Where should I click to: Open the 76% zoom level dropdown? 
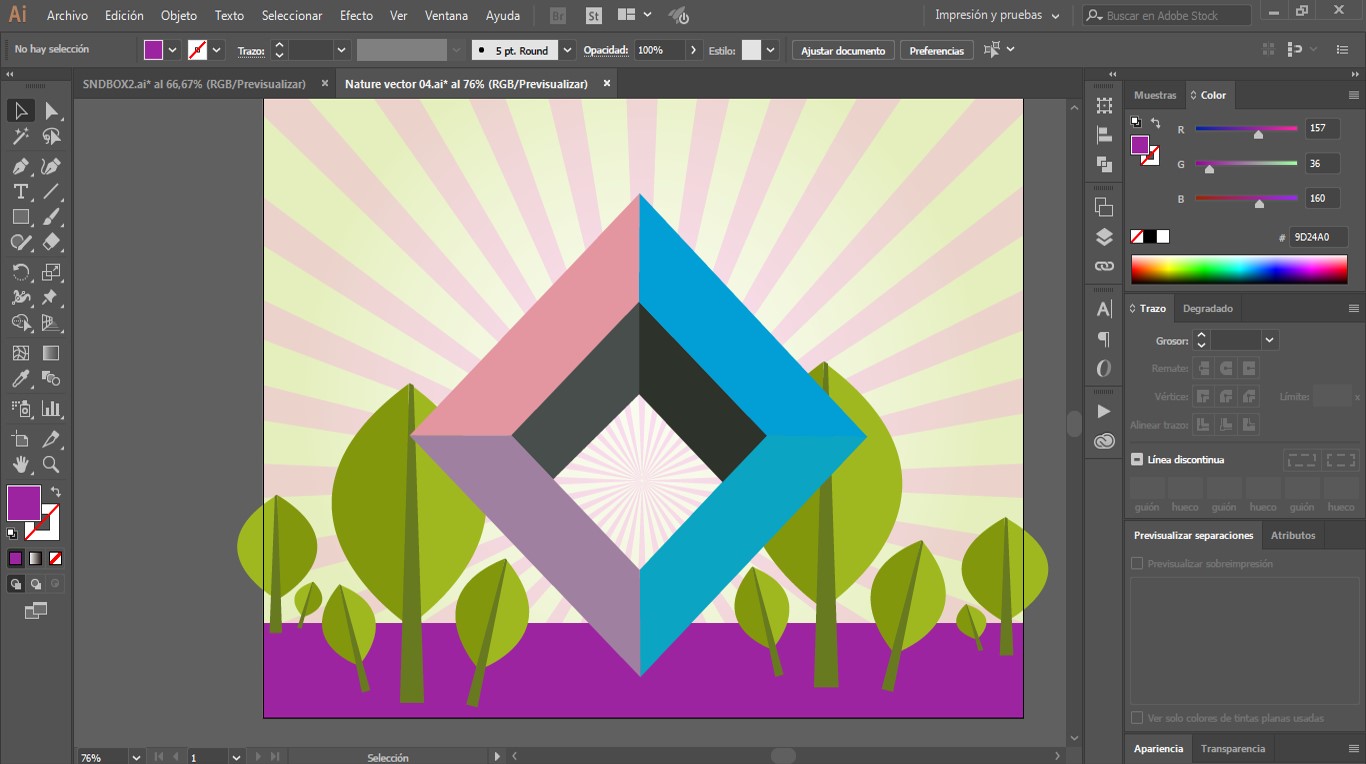[x=136, y=757]
